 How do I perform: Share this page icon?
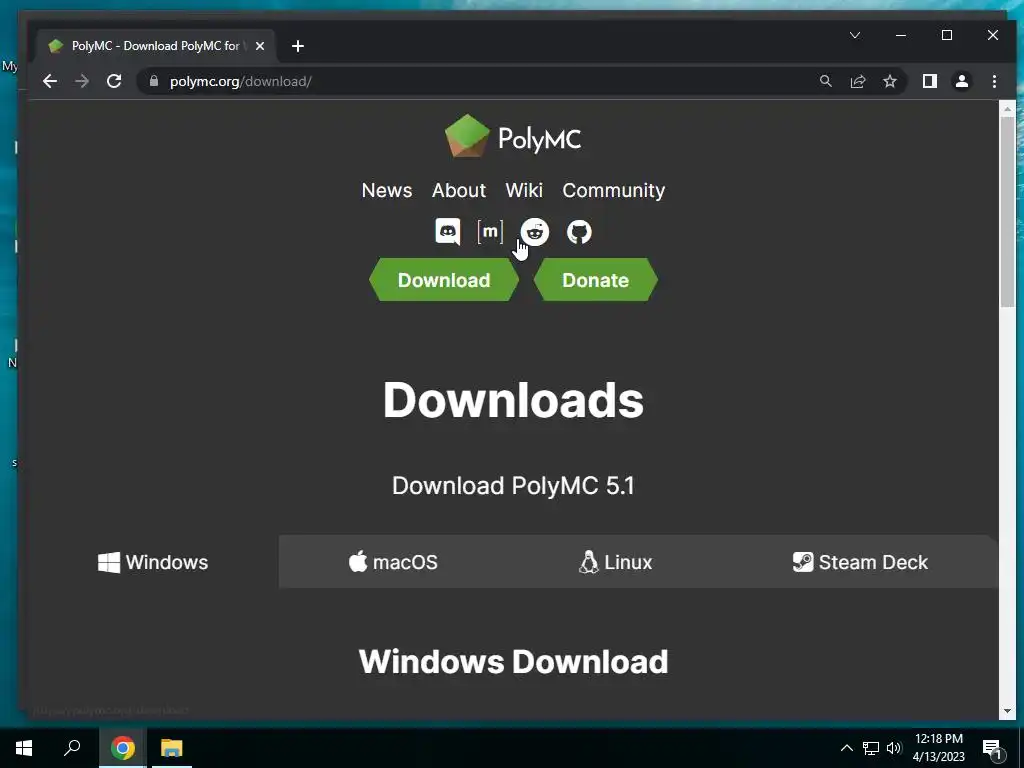tap(857, 81)
